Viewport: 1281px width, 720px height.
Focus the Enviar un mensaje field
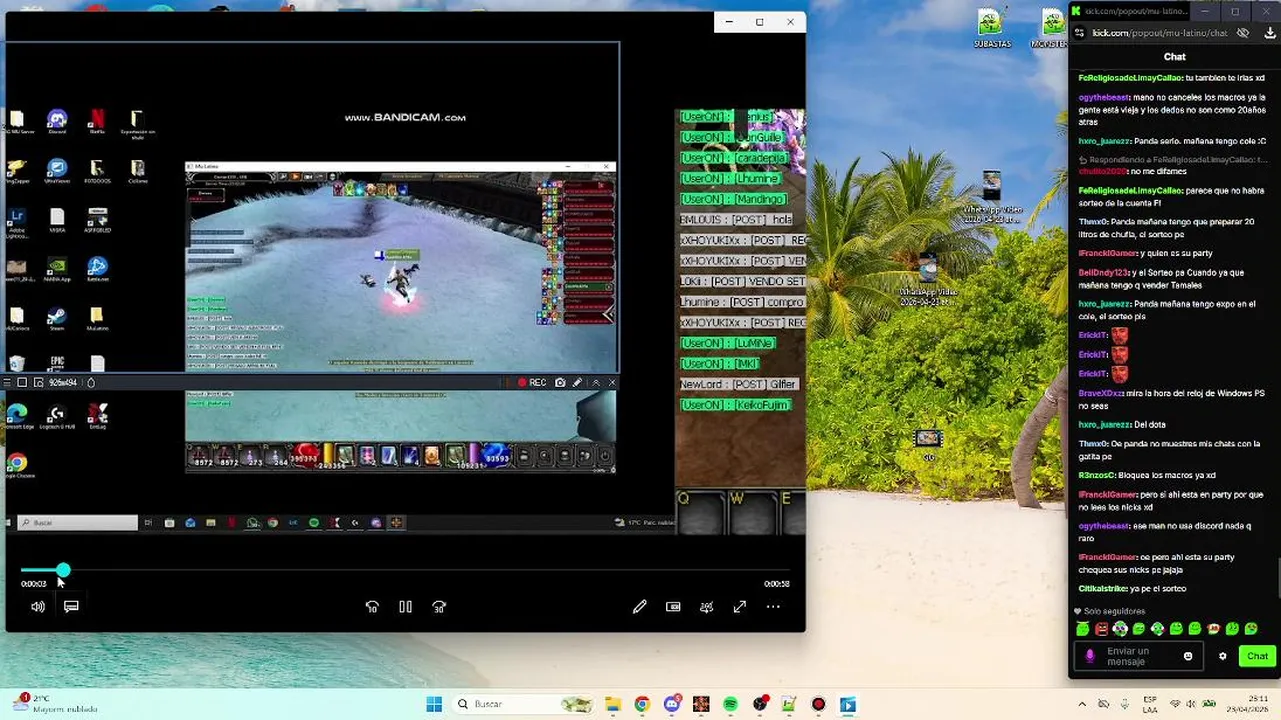[x=1140, y=656]
